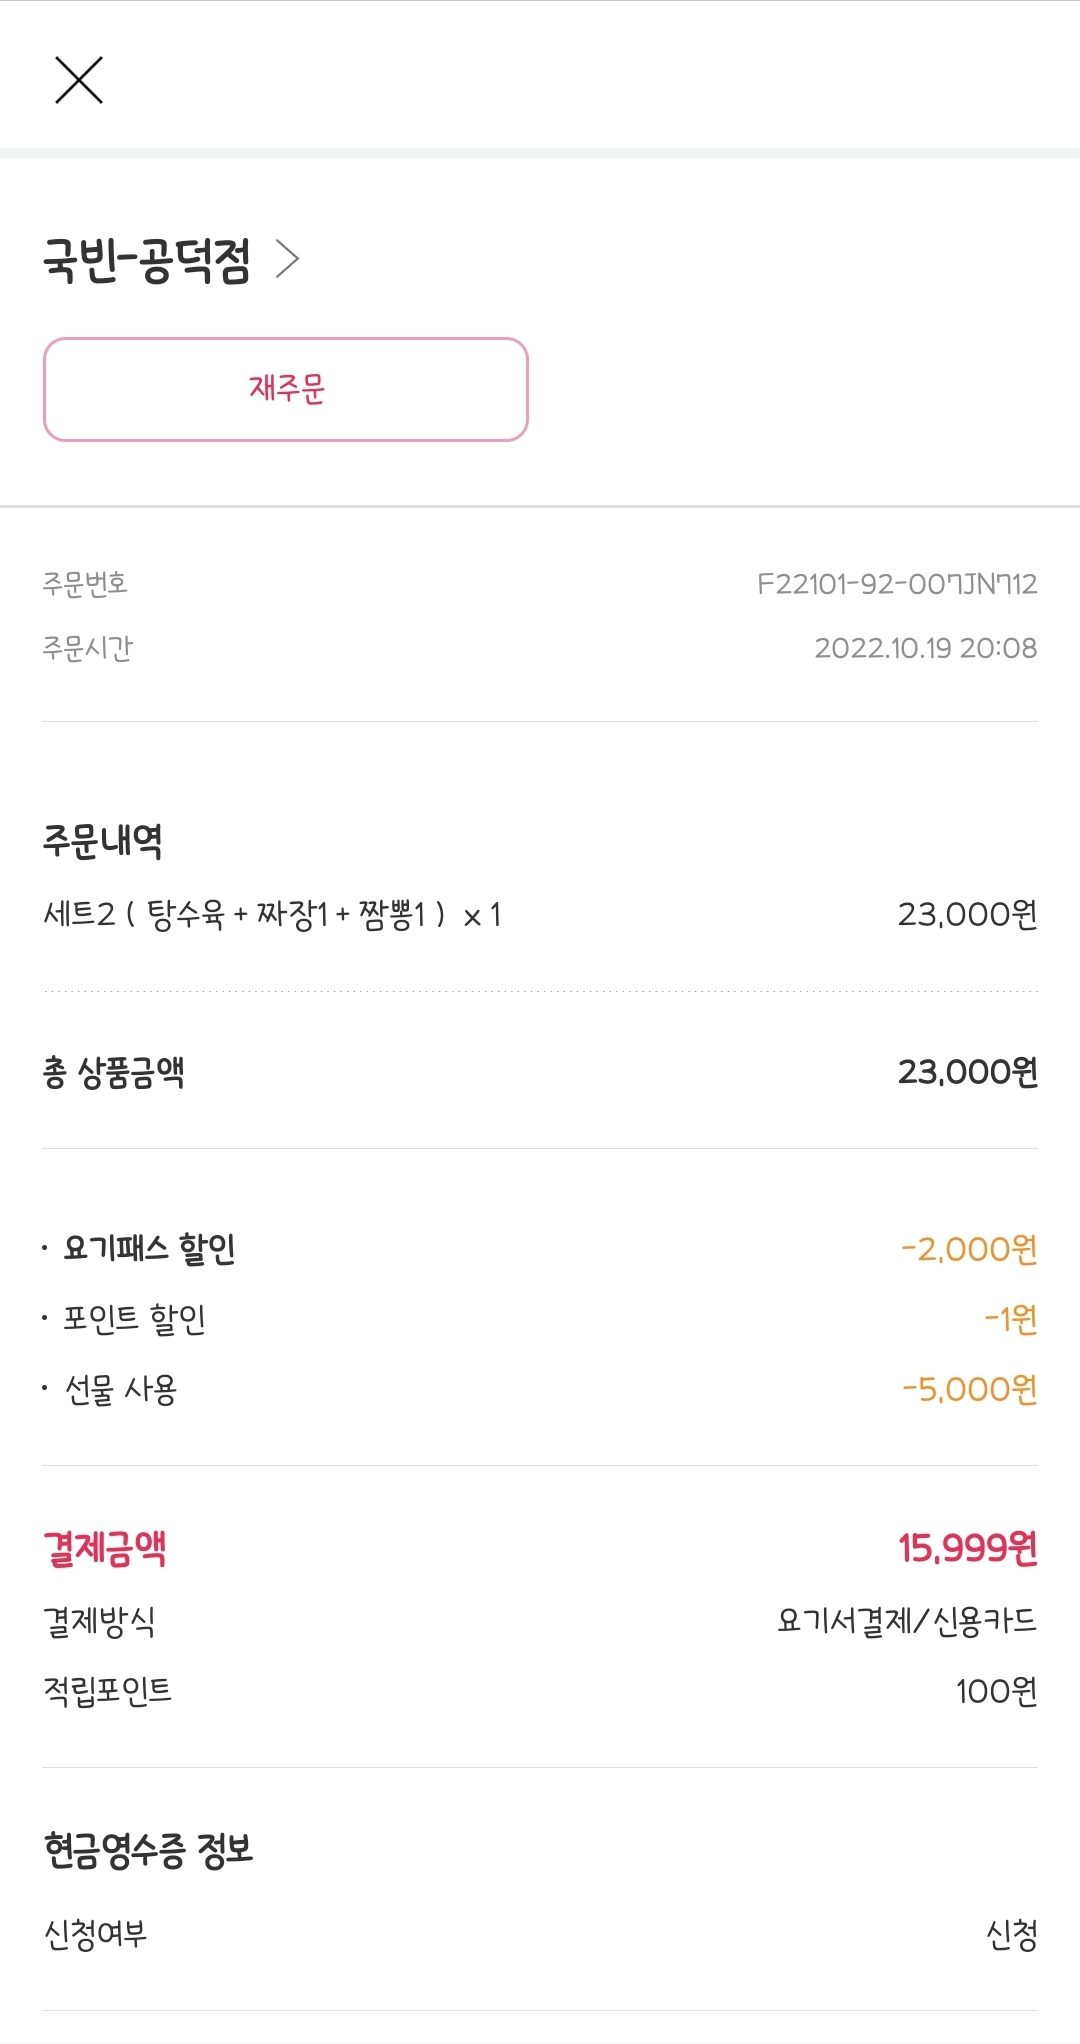Tap the 요기패스 할인 discount label
Image resolution: width=1080 pixels, height=2044 pixels.
[149, 1248]
